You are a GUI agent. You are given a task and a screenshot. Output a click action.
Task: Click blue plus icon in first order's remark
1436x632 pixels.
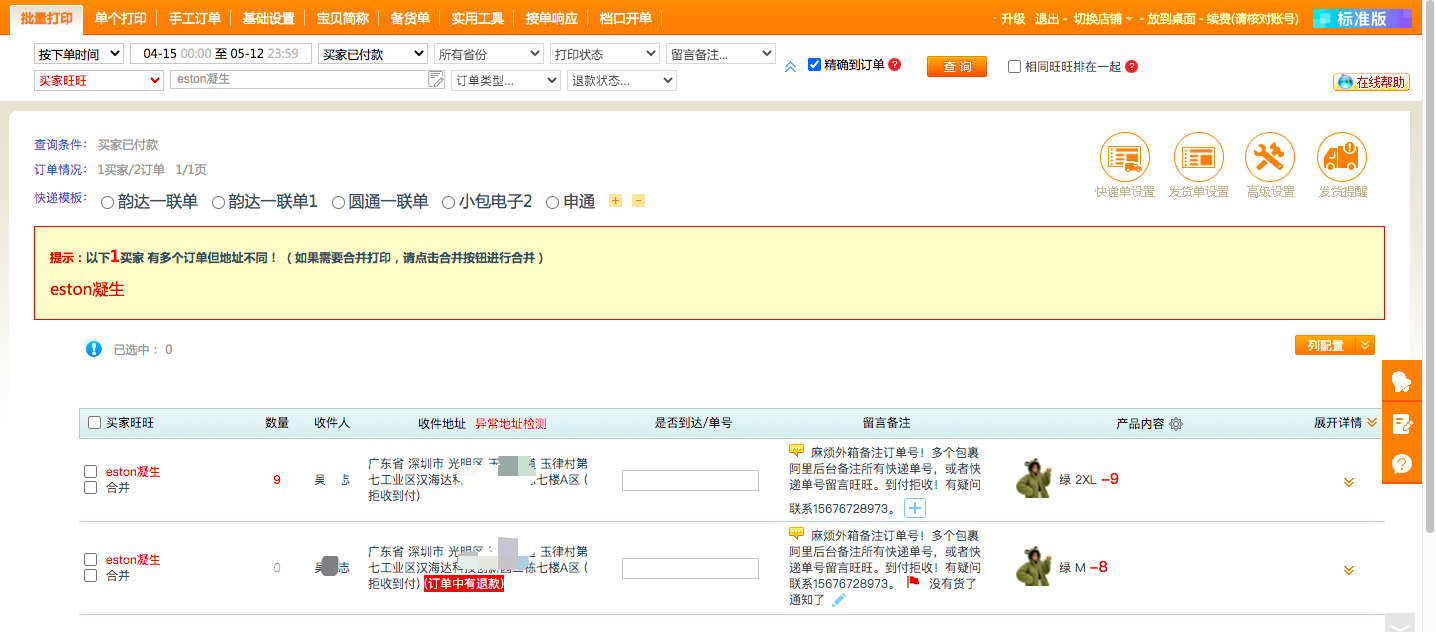(915, 508)
